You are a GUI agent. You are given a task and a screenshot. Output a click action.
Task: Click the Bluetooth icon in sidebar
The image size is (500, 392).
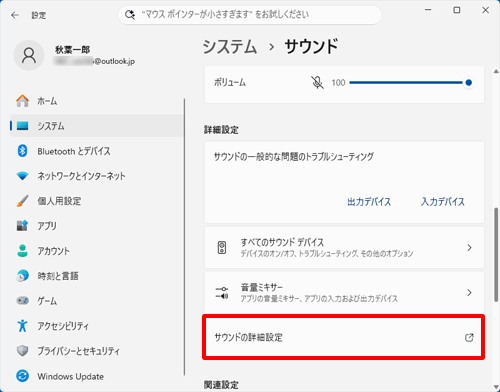(22, 151)
